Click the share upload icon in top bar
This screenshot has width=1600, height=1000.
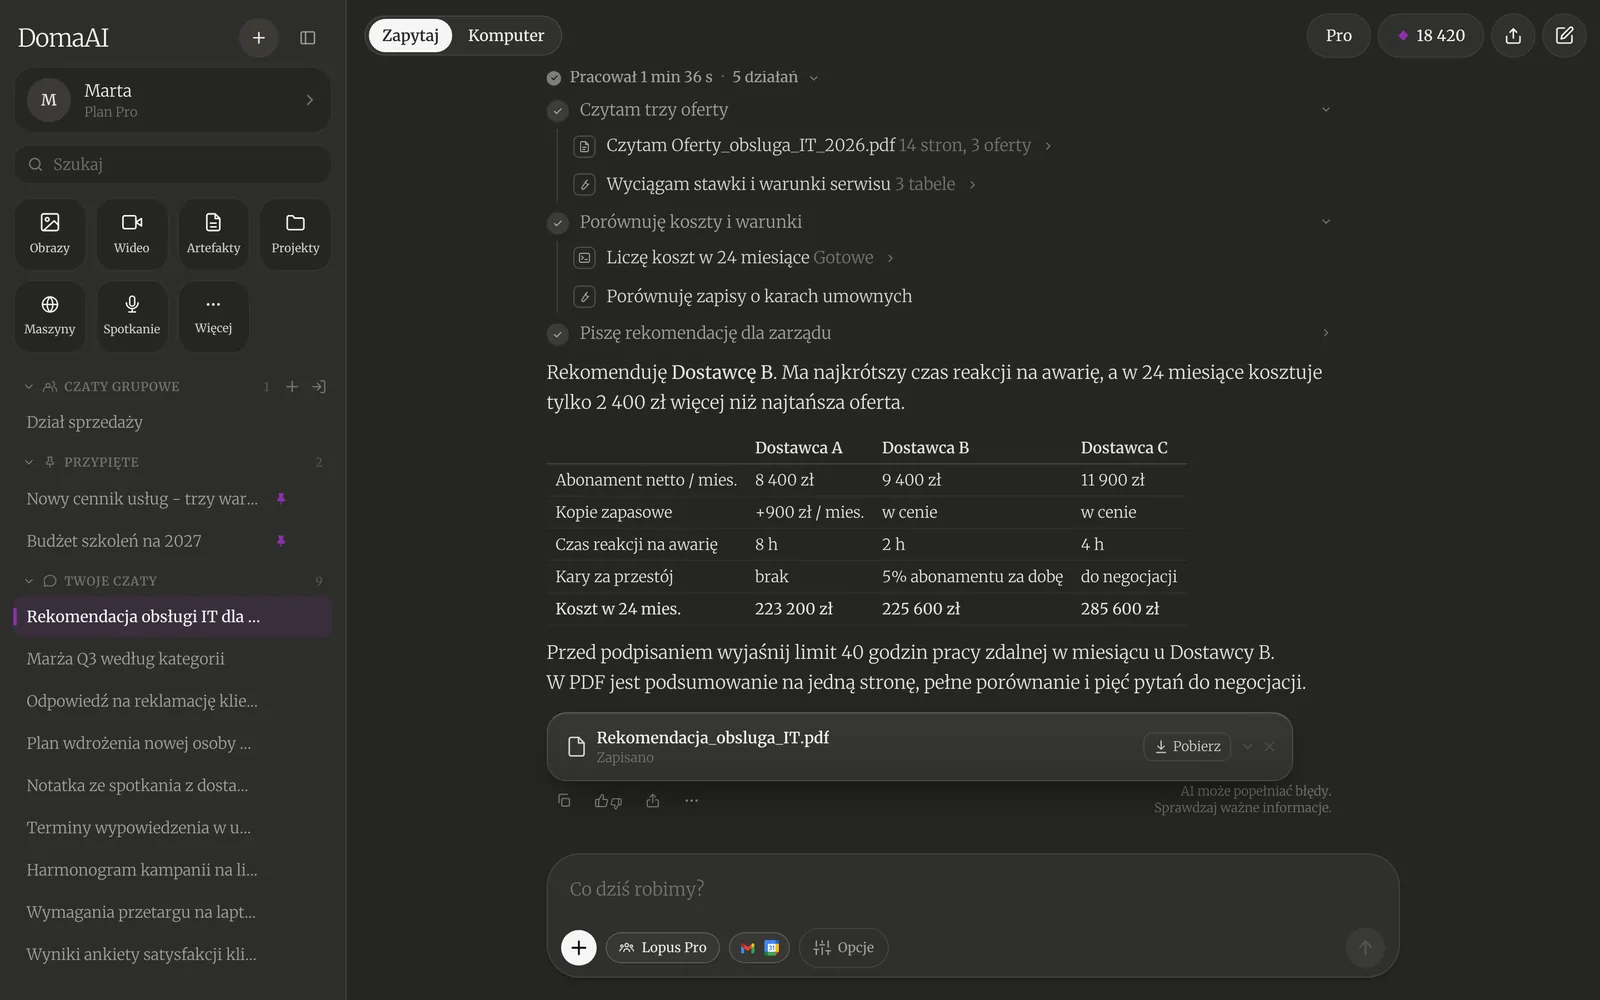[1513, 36]
